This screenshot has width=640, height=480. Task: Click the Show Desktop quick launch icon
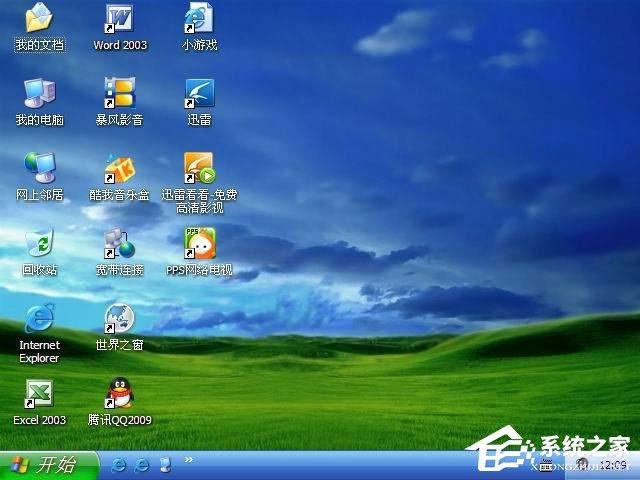(x=165, y=465)
